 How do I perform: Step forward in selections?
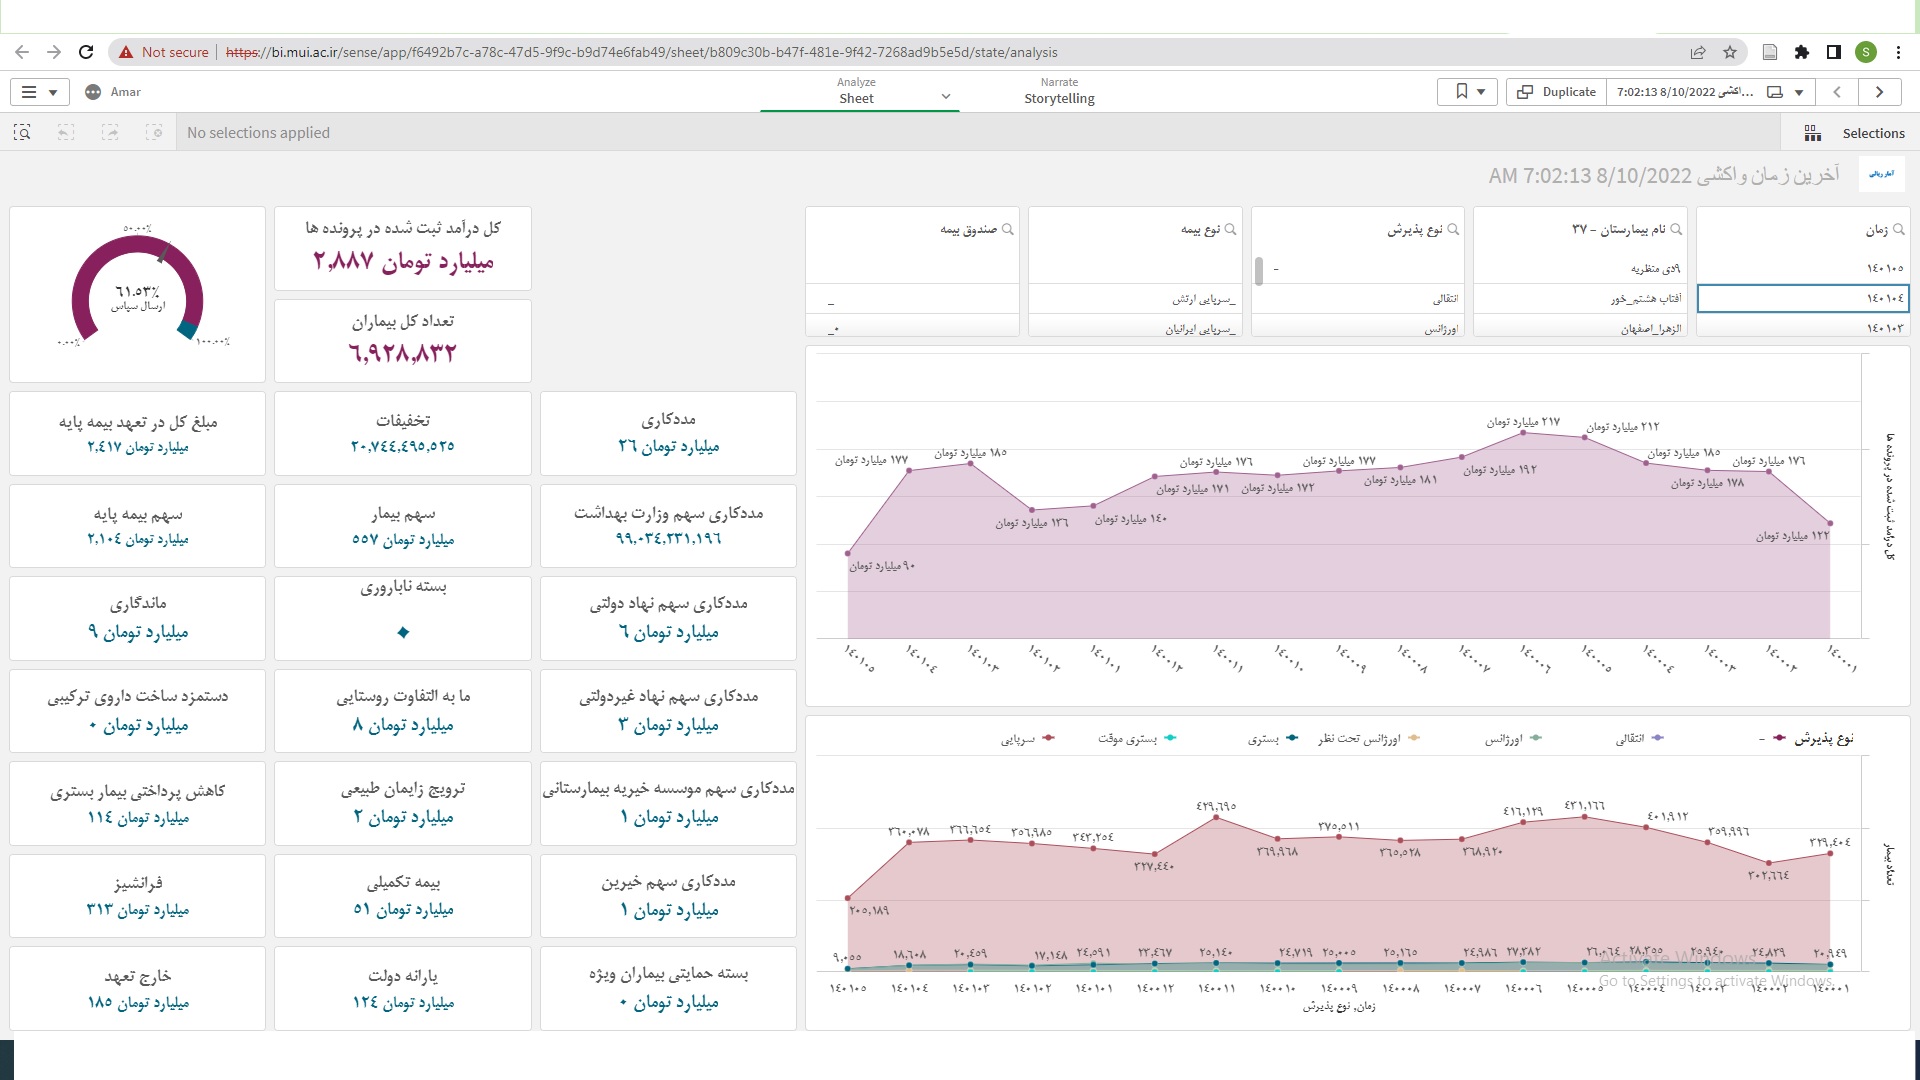pyautogui.click(x=110, y=132)
